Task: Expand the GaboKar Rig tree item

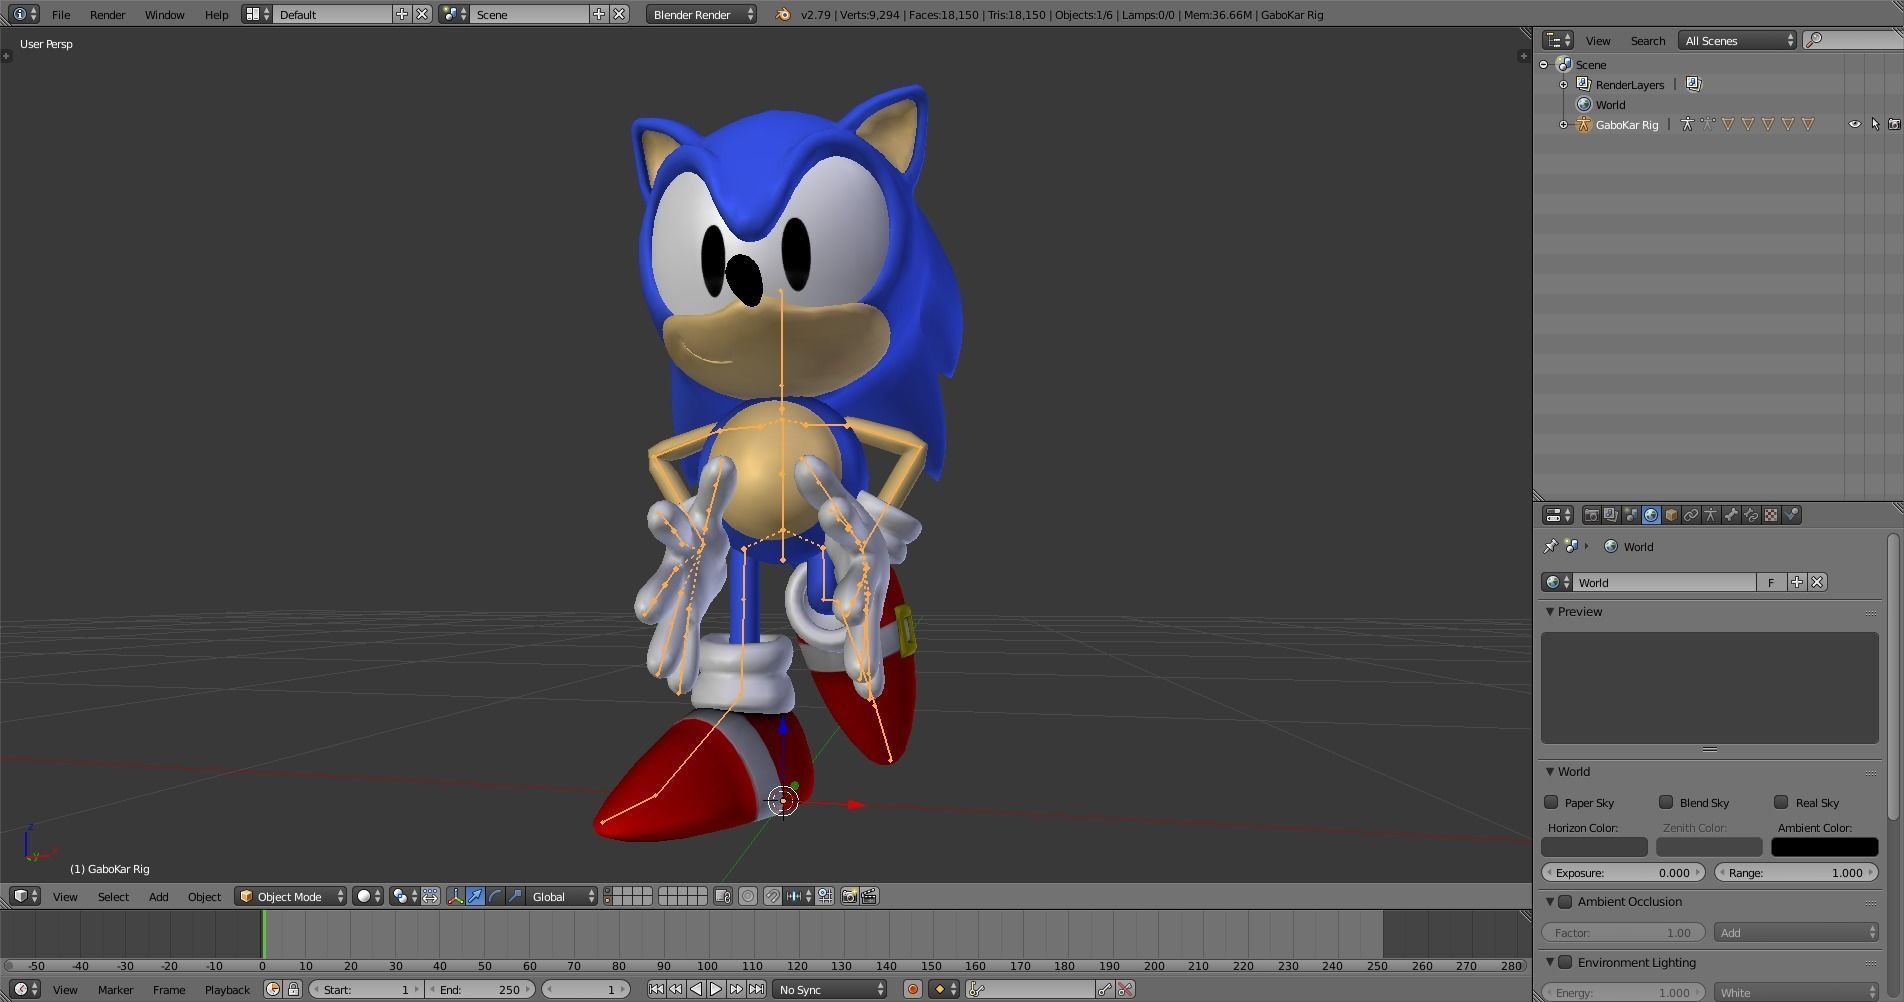Action: tap(1564, 124)
